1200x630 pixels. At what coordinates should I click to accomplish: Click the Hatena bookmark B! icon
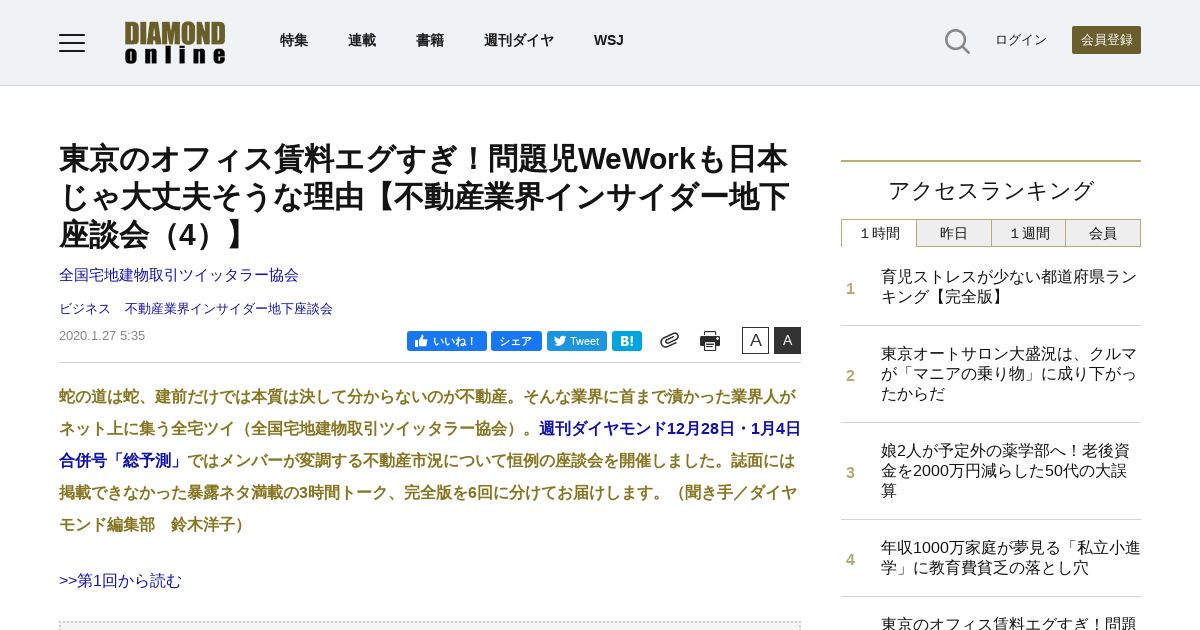(627, 341)
